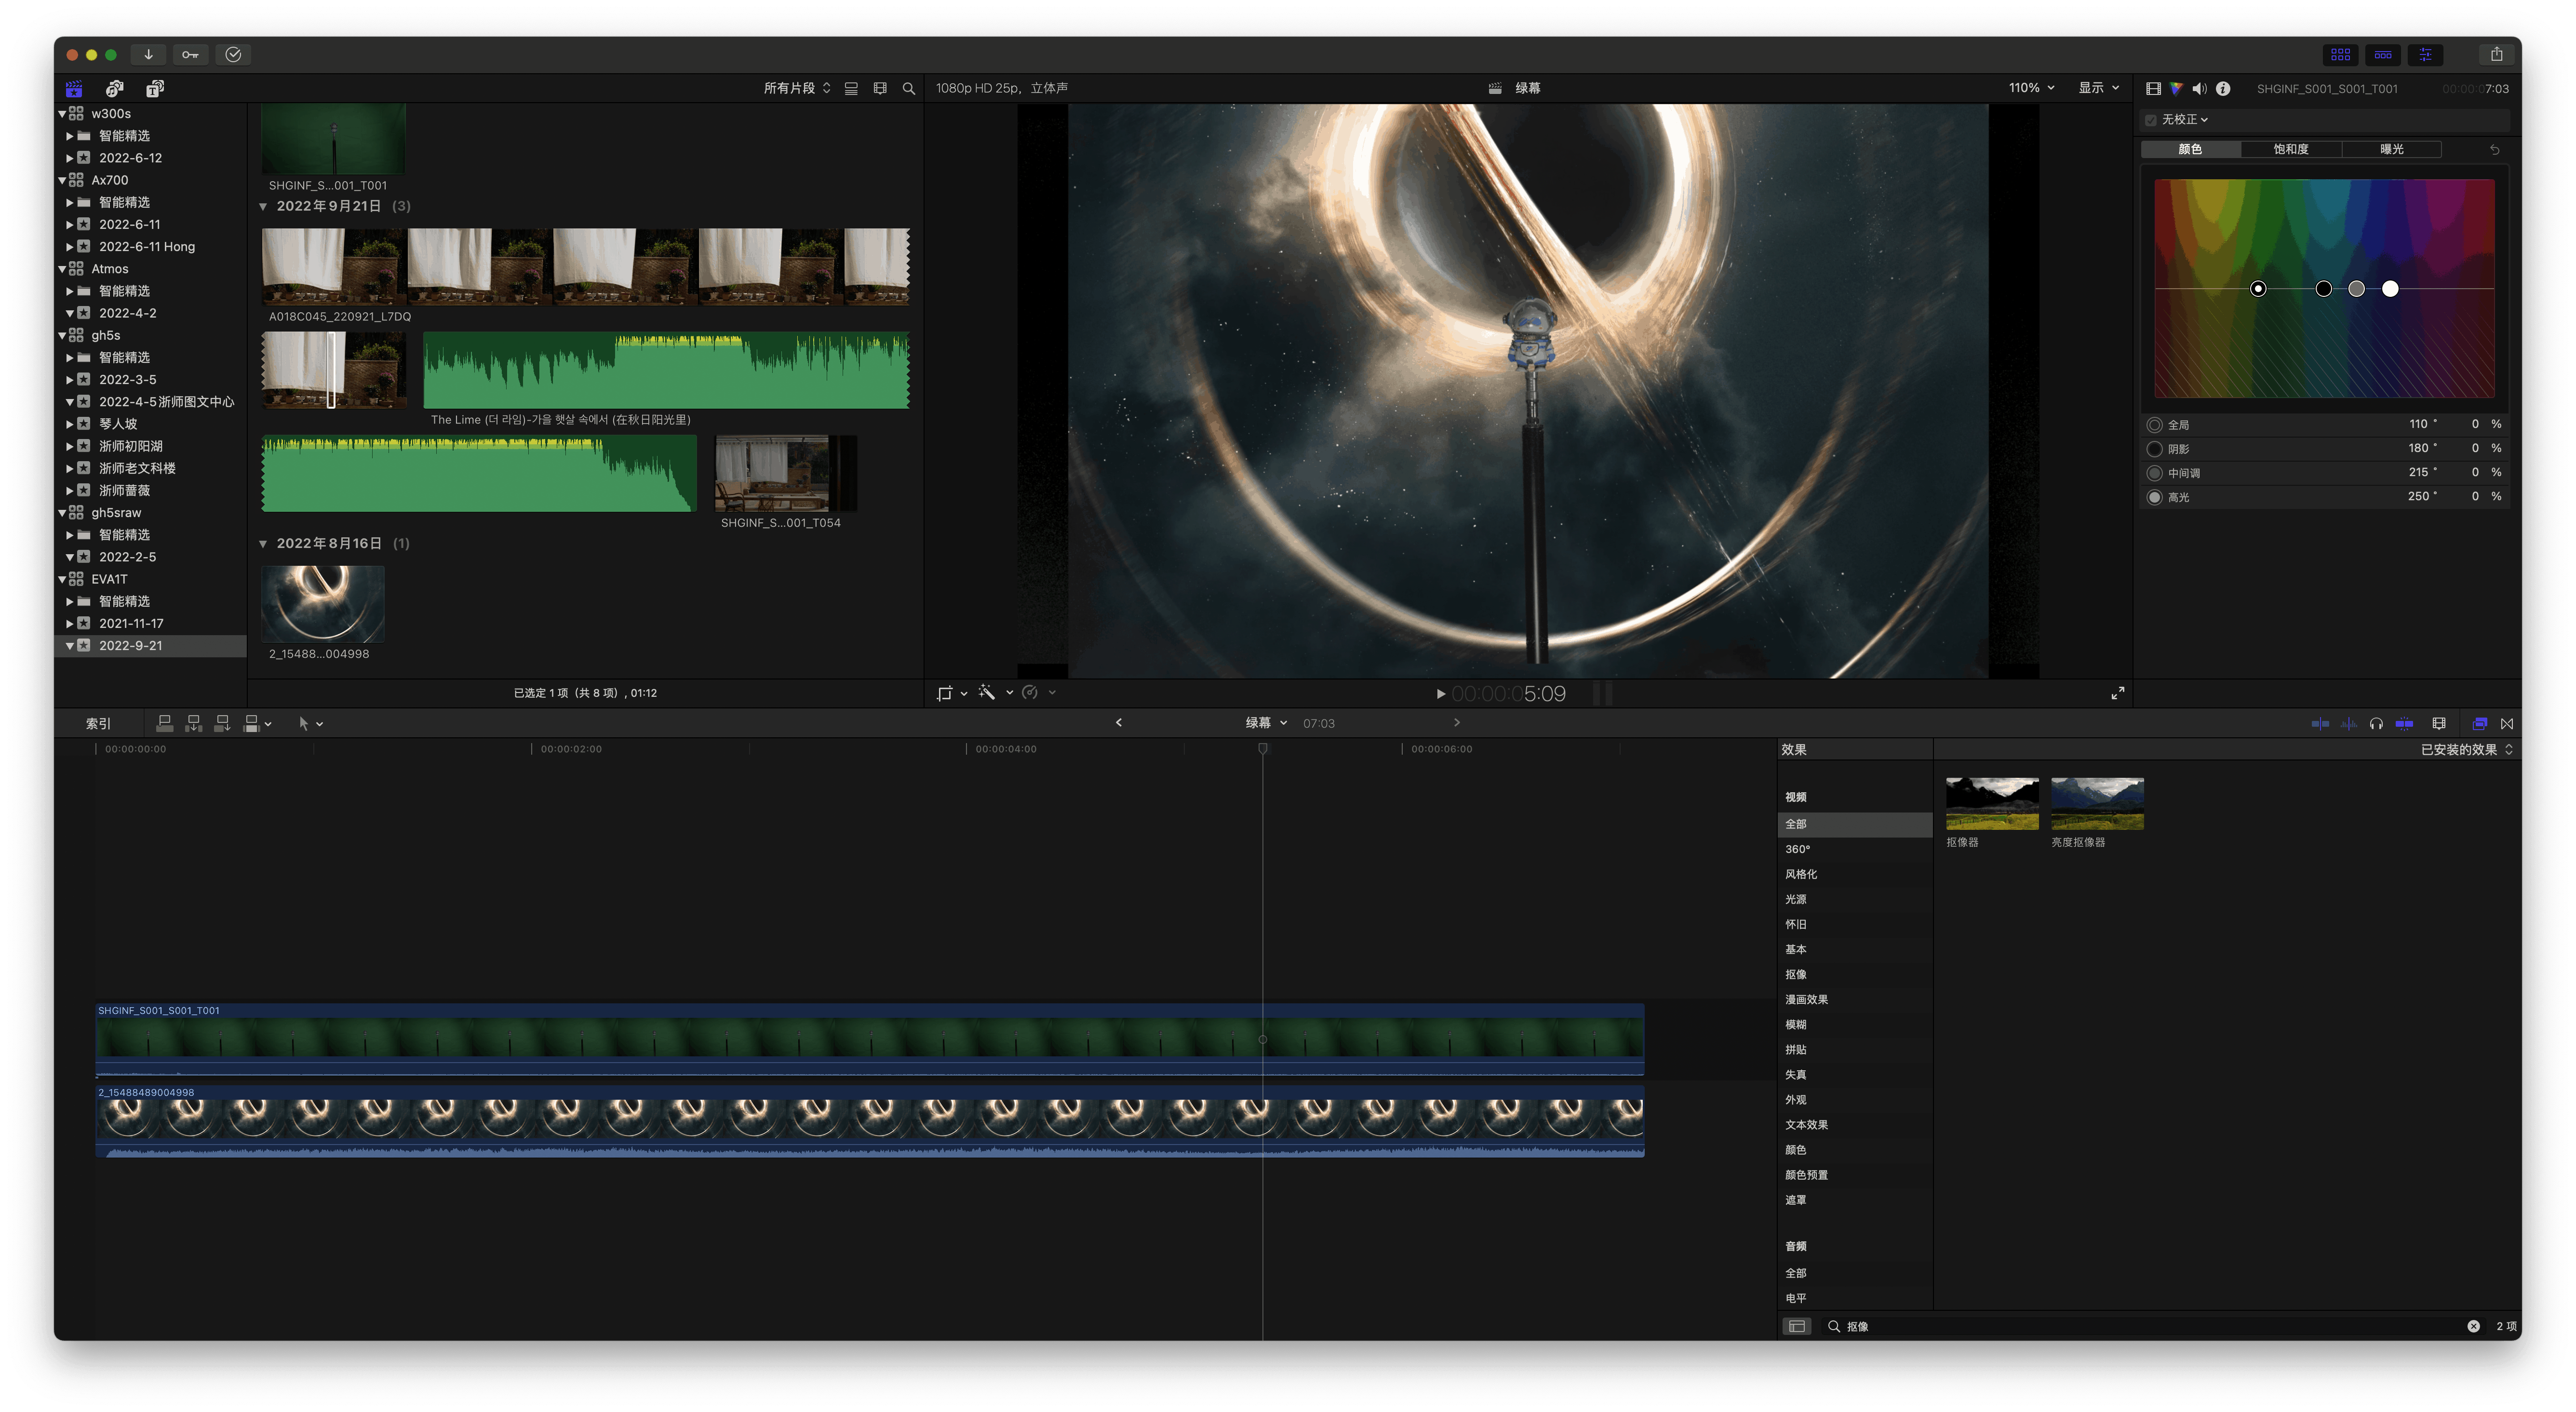Switch to the 饱和度 saturation tab

click(x=2290, y=149)
